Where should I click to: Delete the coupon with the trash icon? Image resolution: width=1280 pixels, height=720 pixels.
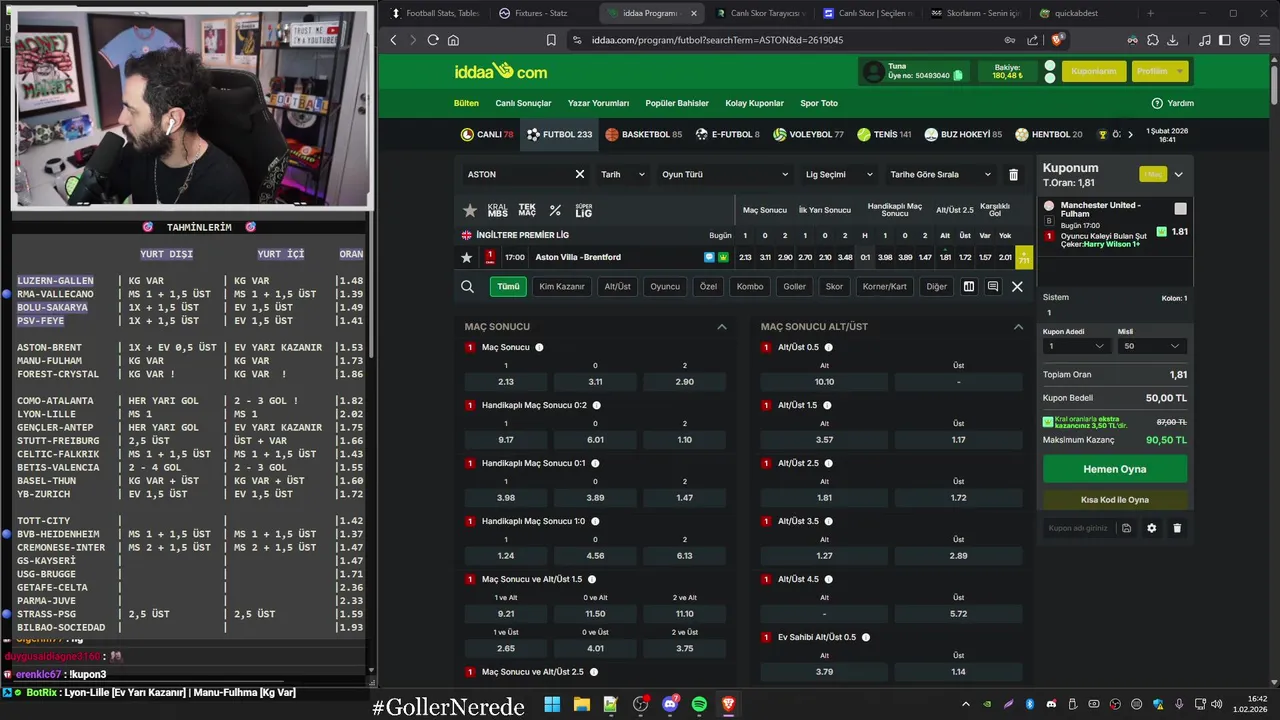tap(1177, 528)
